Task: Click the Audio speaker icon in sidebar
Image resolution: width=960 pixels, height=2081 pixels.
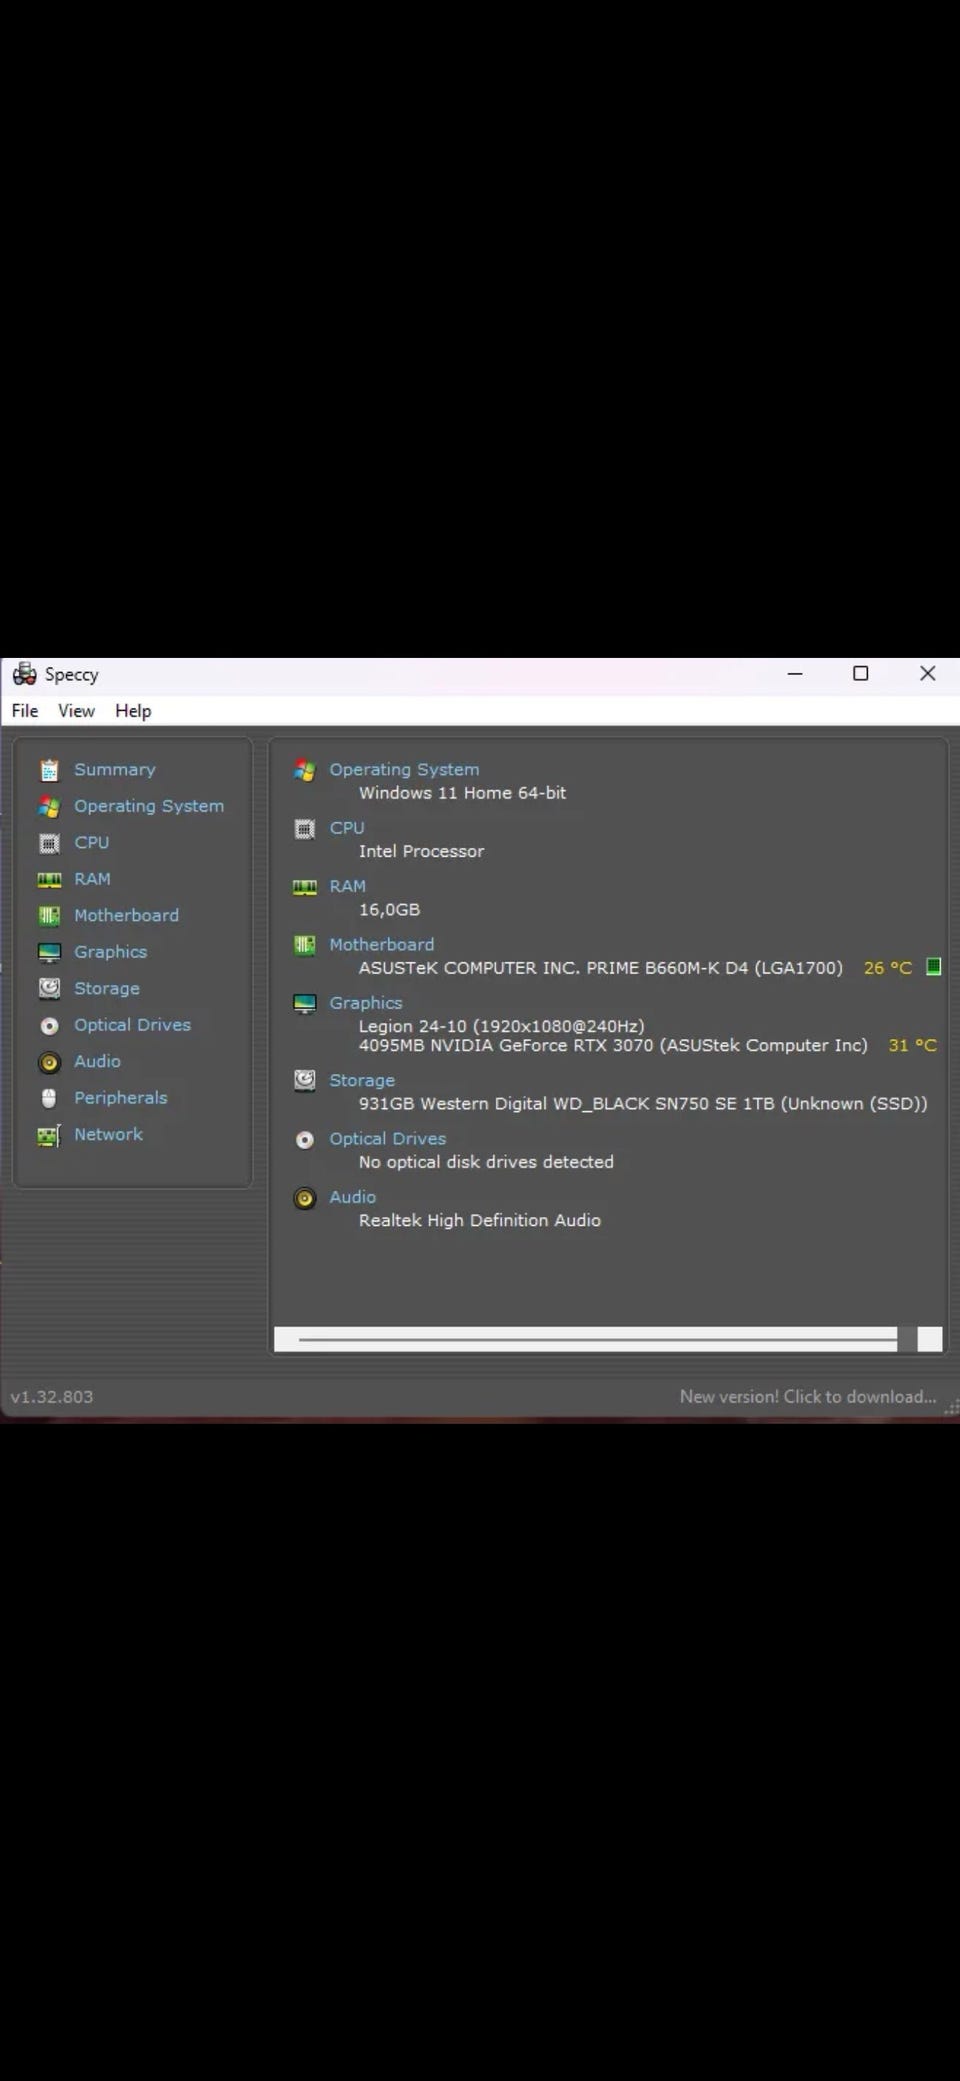Action: [49, 1062]
